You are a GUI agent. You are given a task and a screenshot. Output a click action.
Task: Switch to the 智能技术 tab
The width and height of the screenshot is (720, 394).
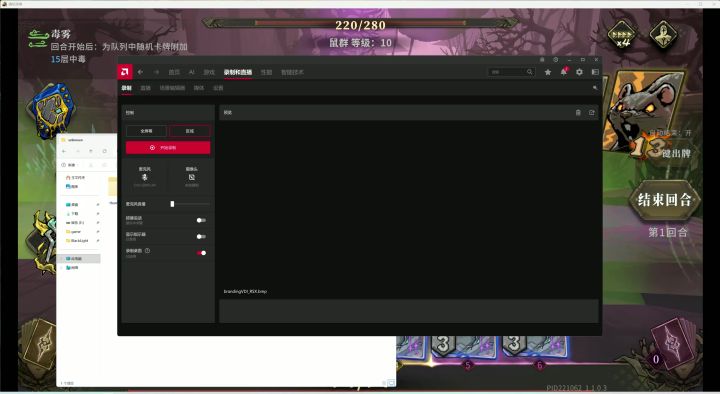[292, 72]
